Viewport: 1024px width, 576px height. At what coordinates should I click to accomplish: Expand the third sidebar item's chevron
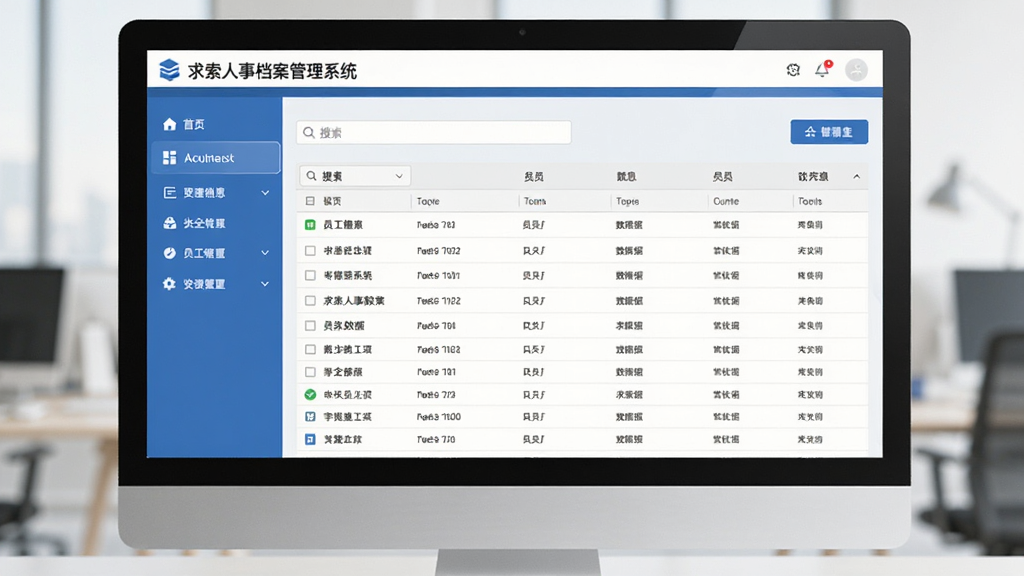265,193
